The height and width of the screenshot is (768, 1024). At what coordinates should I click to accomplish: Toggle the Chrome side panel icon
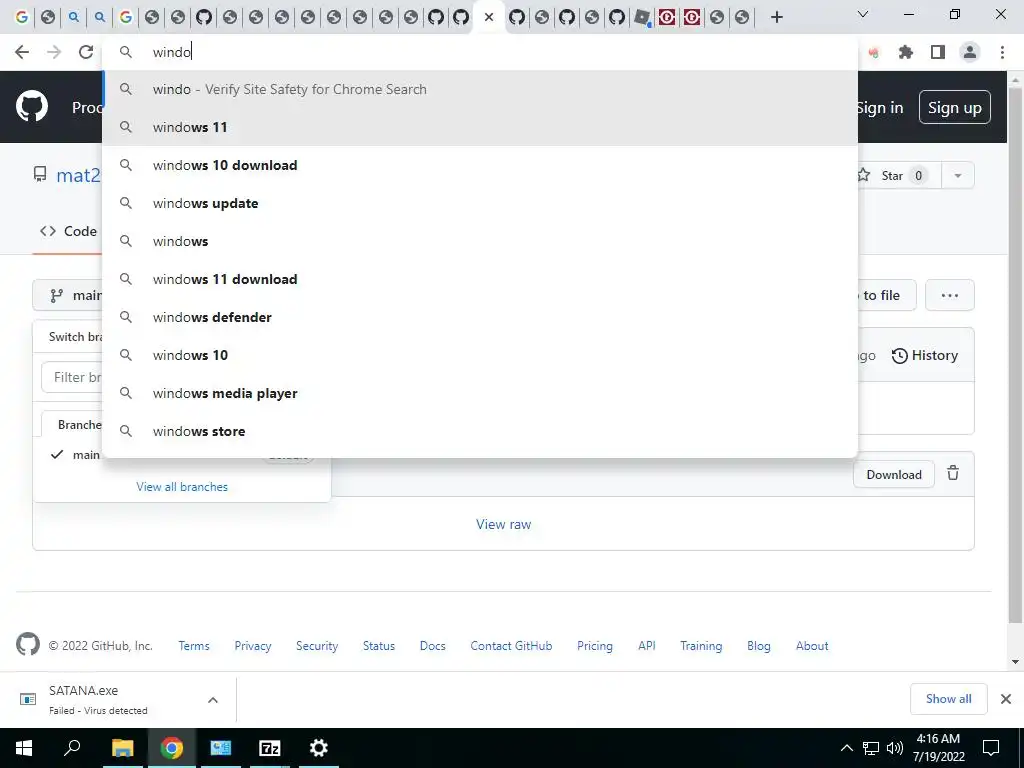point(938,52)
